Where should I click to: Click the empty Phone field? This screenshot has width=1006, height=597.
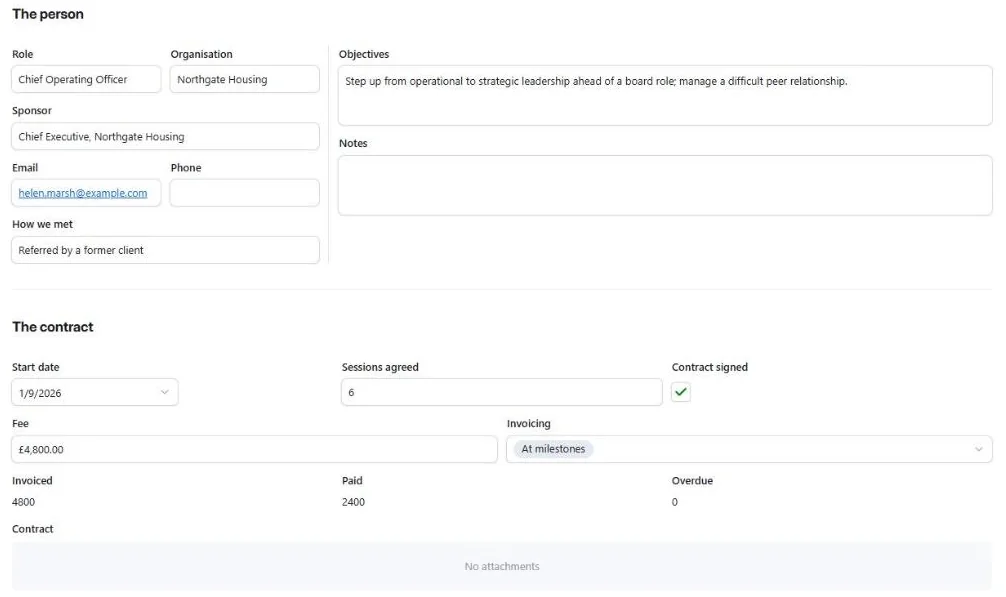pos(244,193)
